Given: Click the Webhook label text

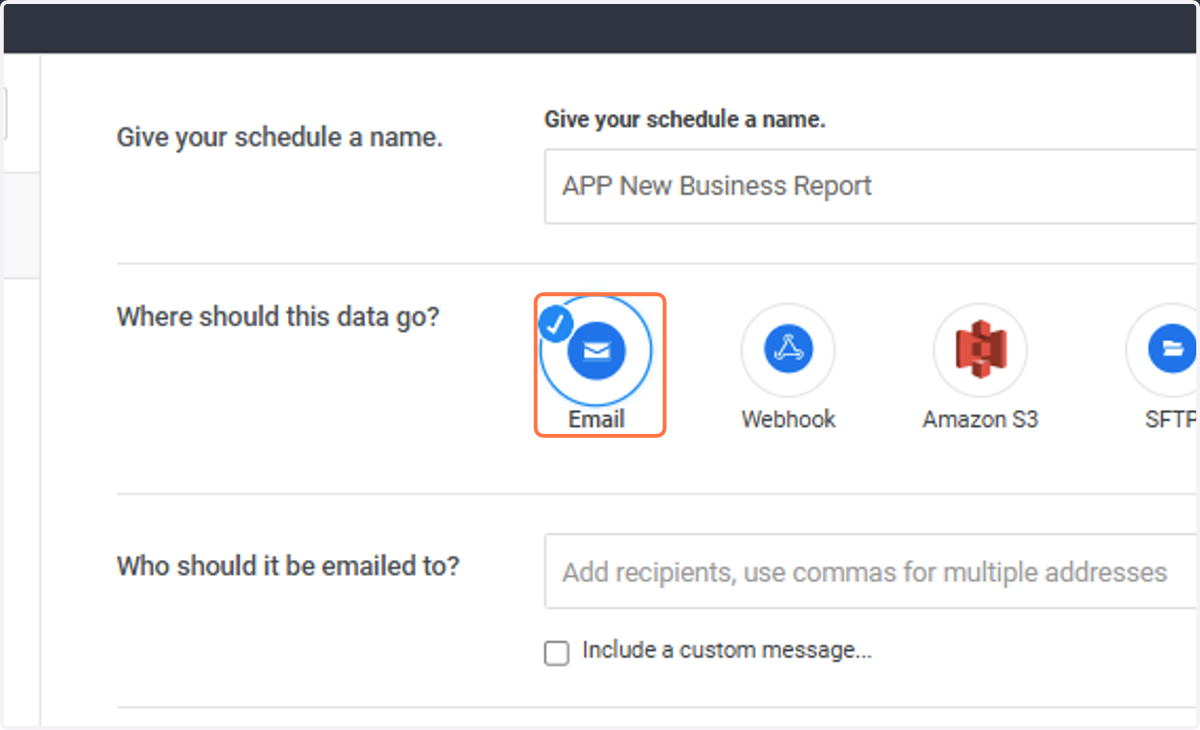Looking at the screenshot, I should pos(788,419).
